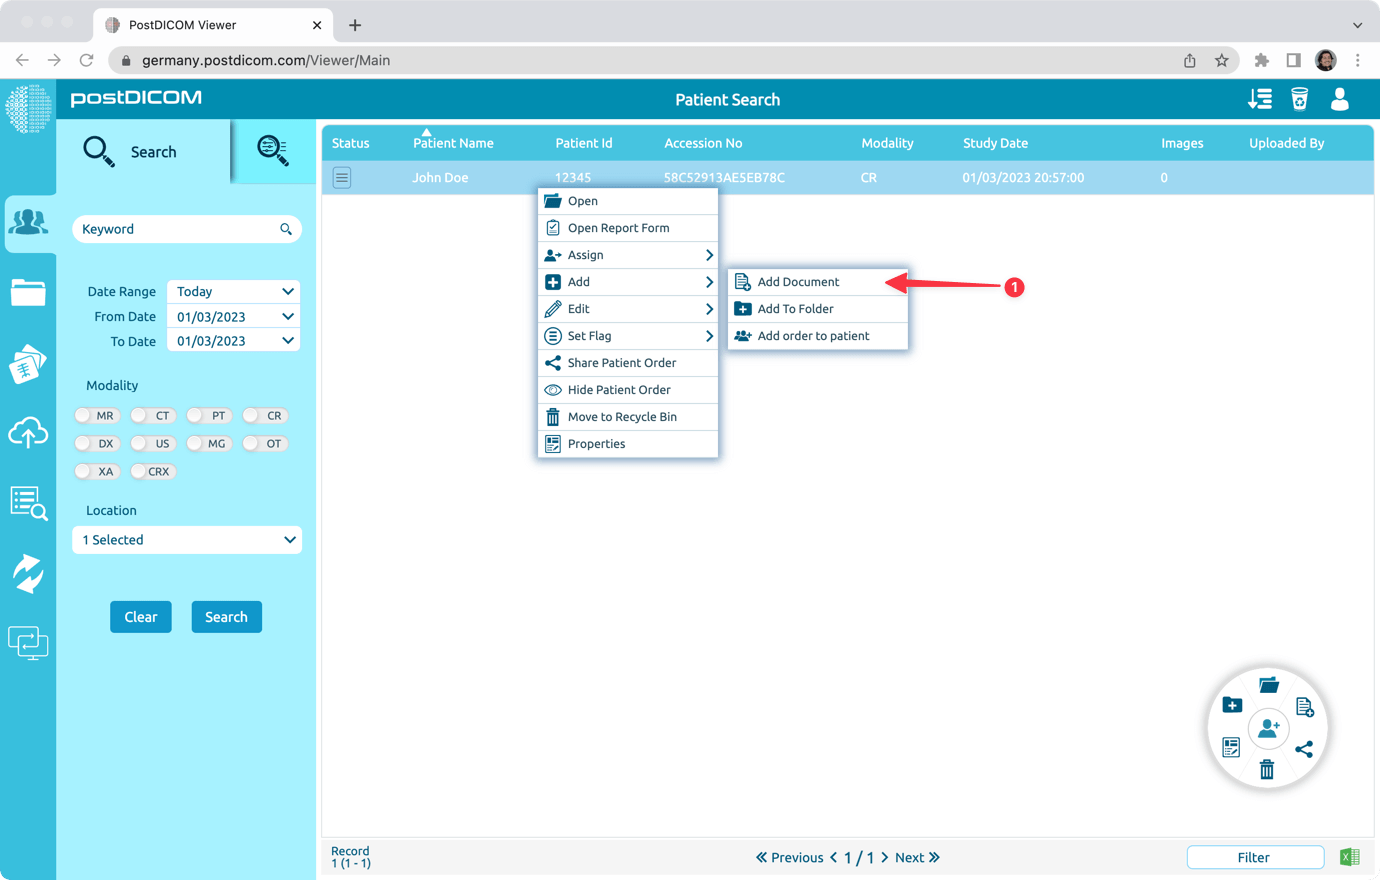Choose Add Document from the submenu
Image resolution: width=1380 pixels, height=880 pixels.
point(797,281)
